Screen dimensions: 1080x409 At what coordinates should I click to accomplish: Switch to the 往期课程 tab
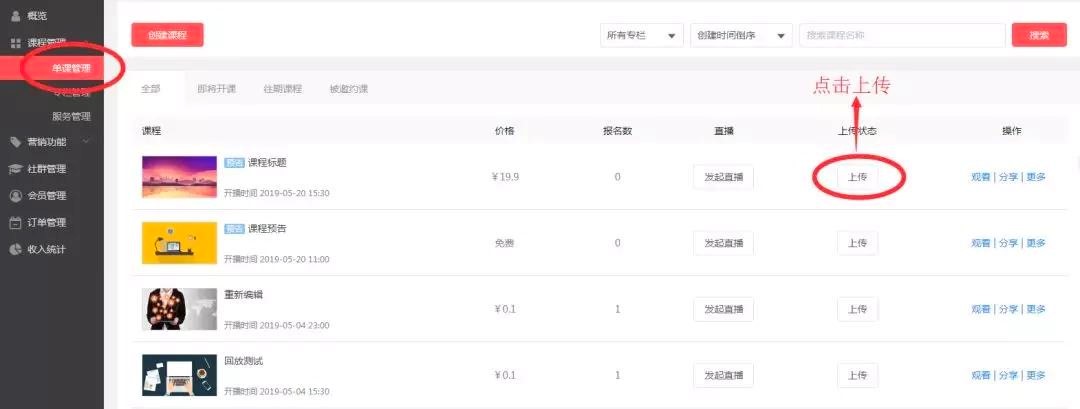pos(282,89)
